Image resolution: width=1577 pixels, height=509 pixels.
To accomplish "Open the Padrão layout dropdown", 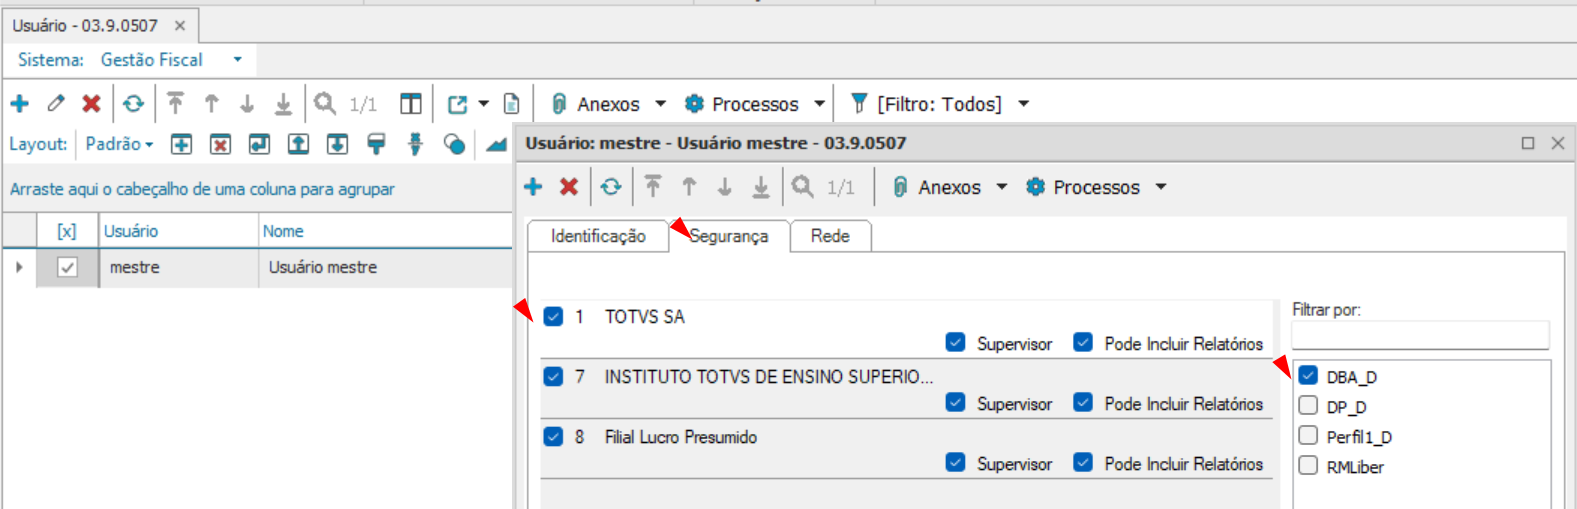I will point(120,144).
